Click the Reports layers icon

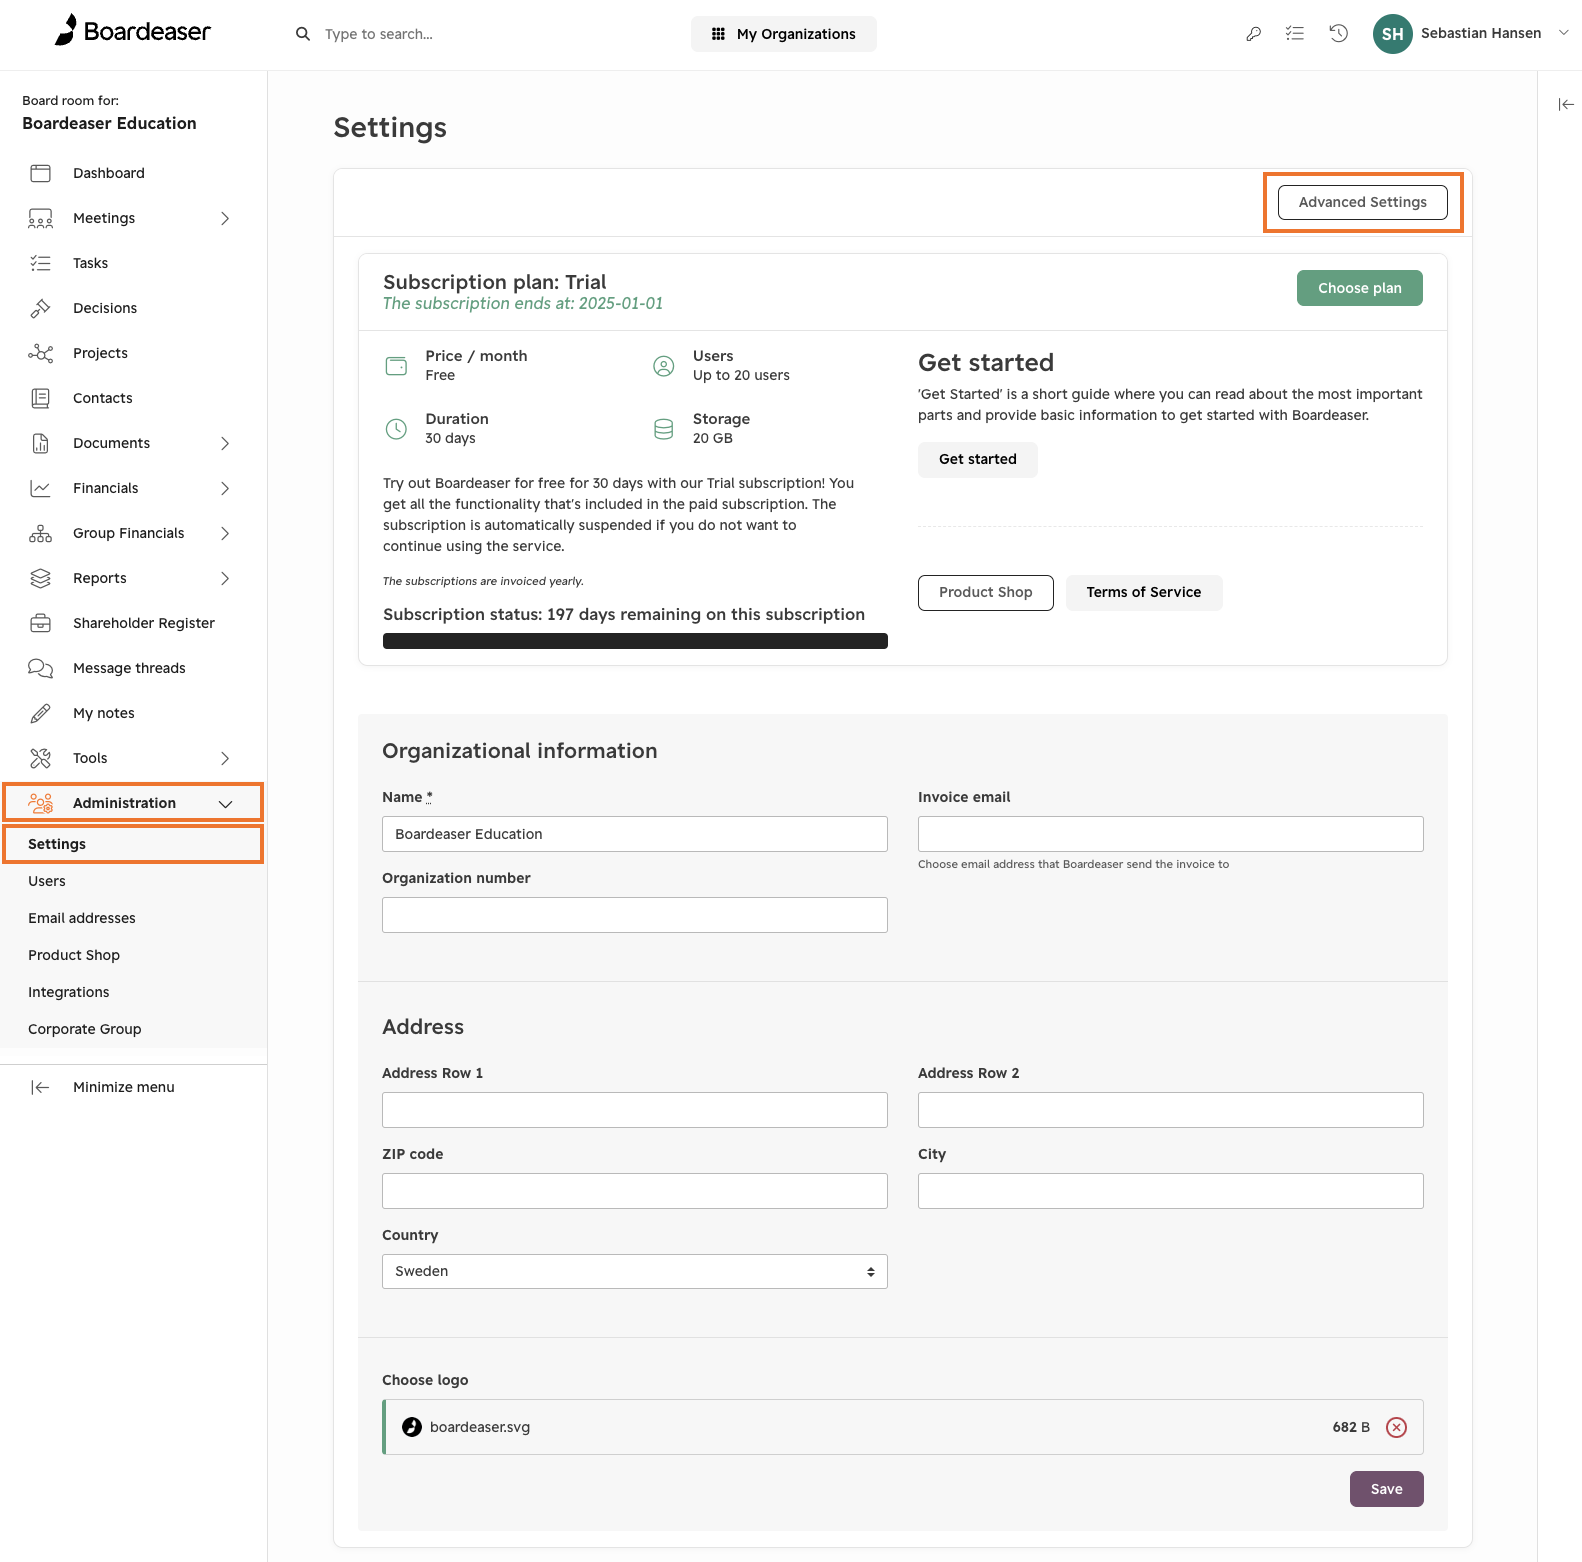pos(41,578)
